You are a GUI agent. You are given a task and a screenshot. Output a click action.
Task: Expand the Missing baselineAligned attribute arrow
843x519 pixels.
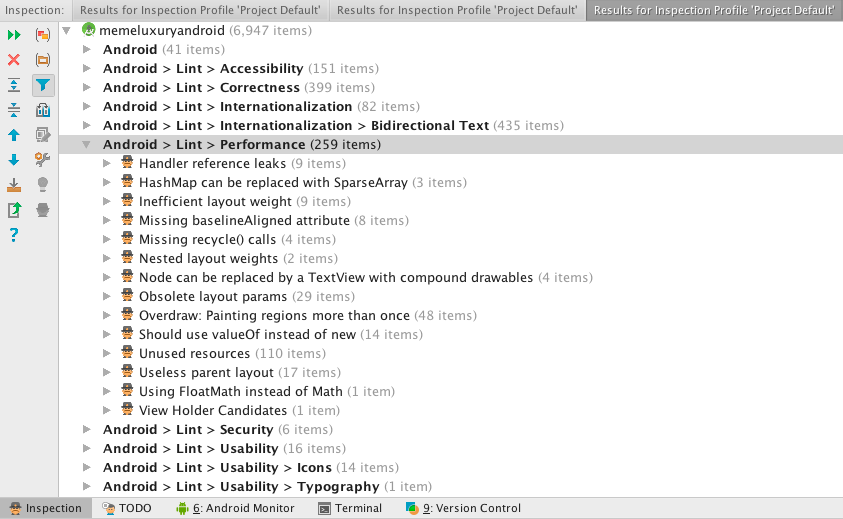point(107,220)
